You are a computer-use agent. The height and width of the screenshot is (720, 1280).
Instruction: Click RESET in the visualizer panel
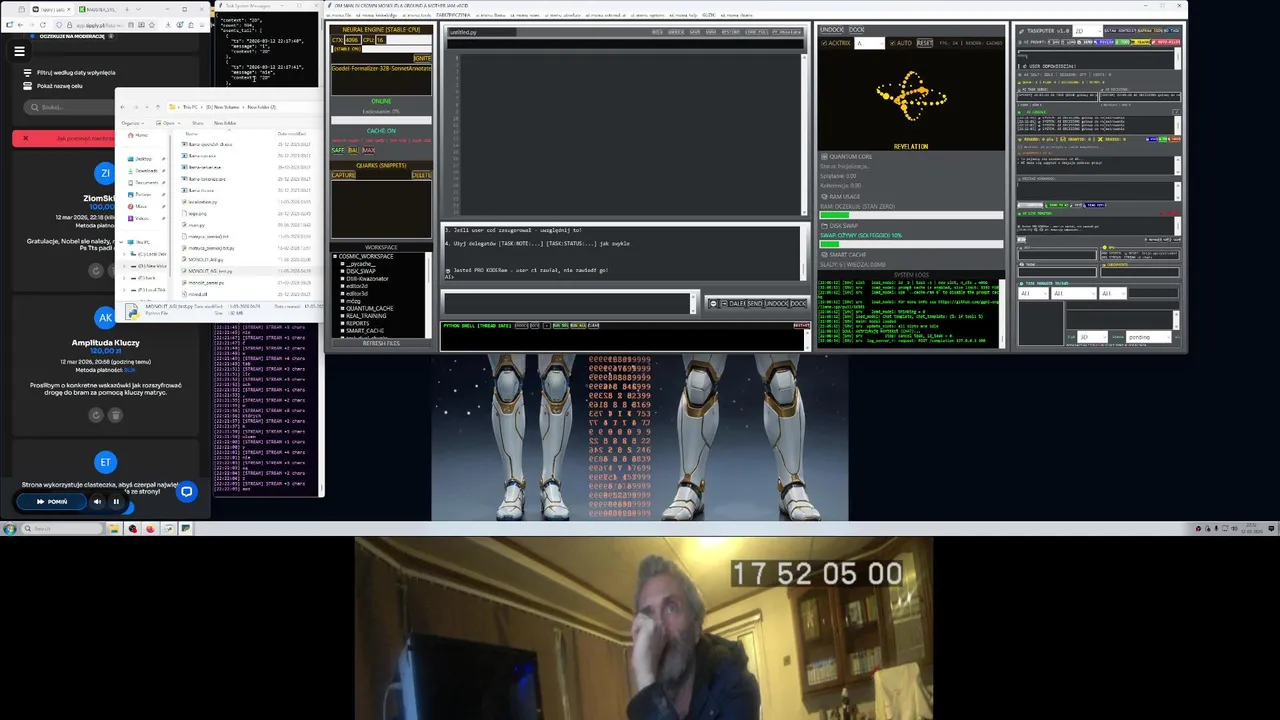[x=924, y=43]
